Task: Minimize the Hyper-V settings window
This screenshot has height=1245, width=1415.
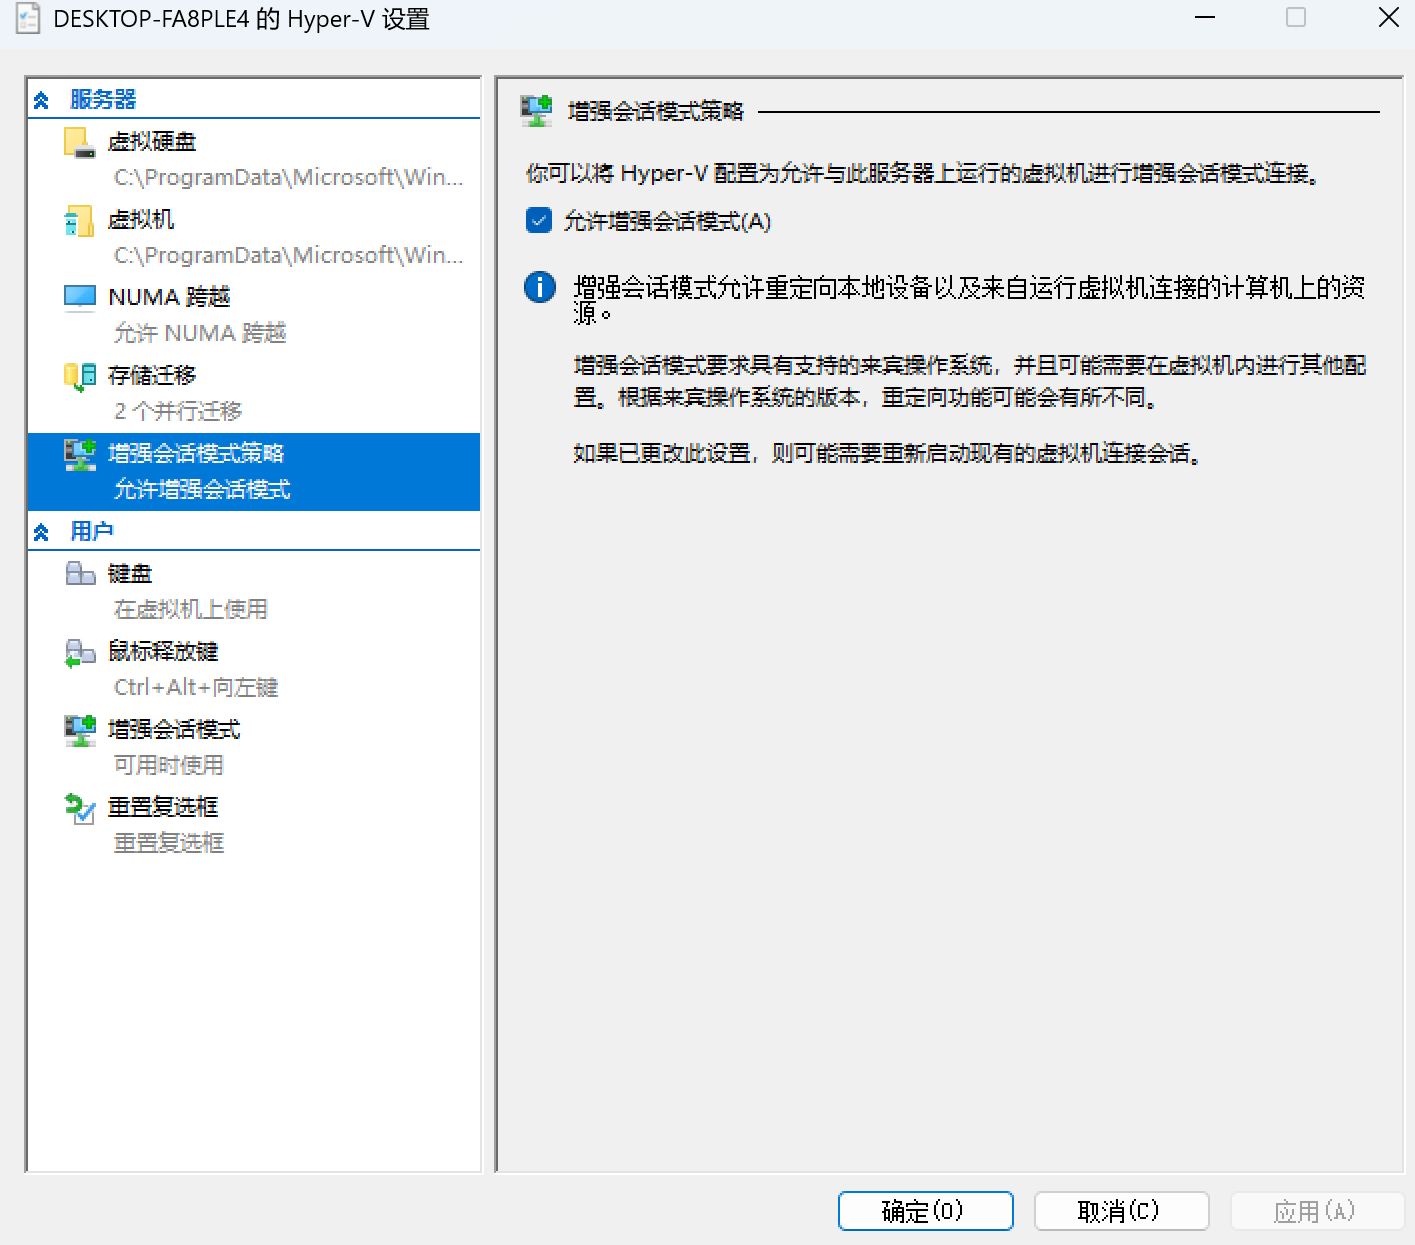Action: (x=1205, y=17)
